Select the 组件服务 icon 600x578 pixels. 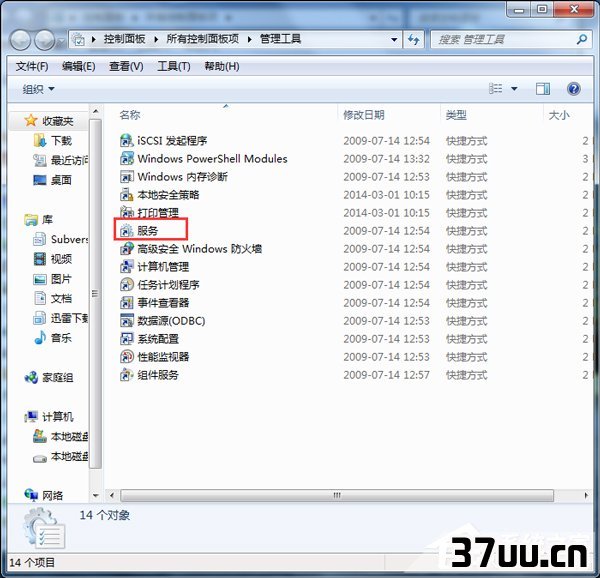tap(127, 374)
